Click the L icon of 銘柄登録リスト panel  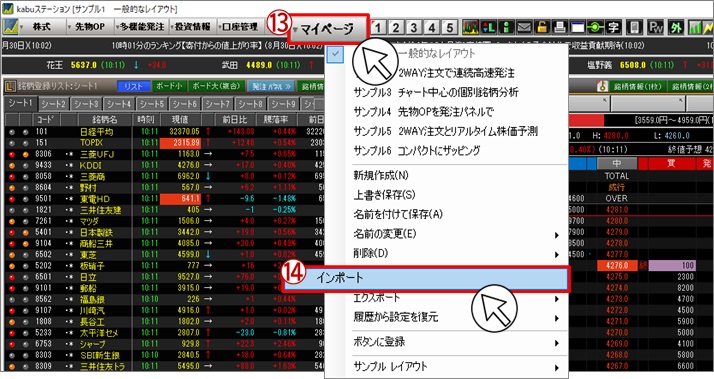pyautogui.click(x=10, y=86)
